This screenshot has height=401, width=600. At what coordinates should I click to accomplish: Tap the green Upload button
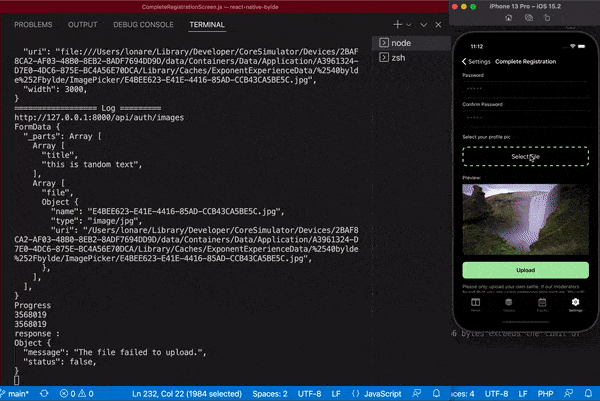[x=525, y=270]
